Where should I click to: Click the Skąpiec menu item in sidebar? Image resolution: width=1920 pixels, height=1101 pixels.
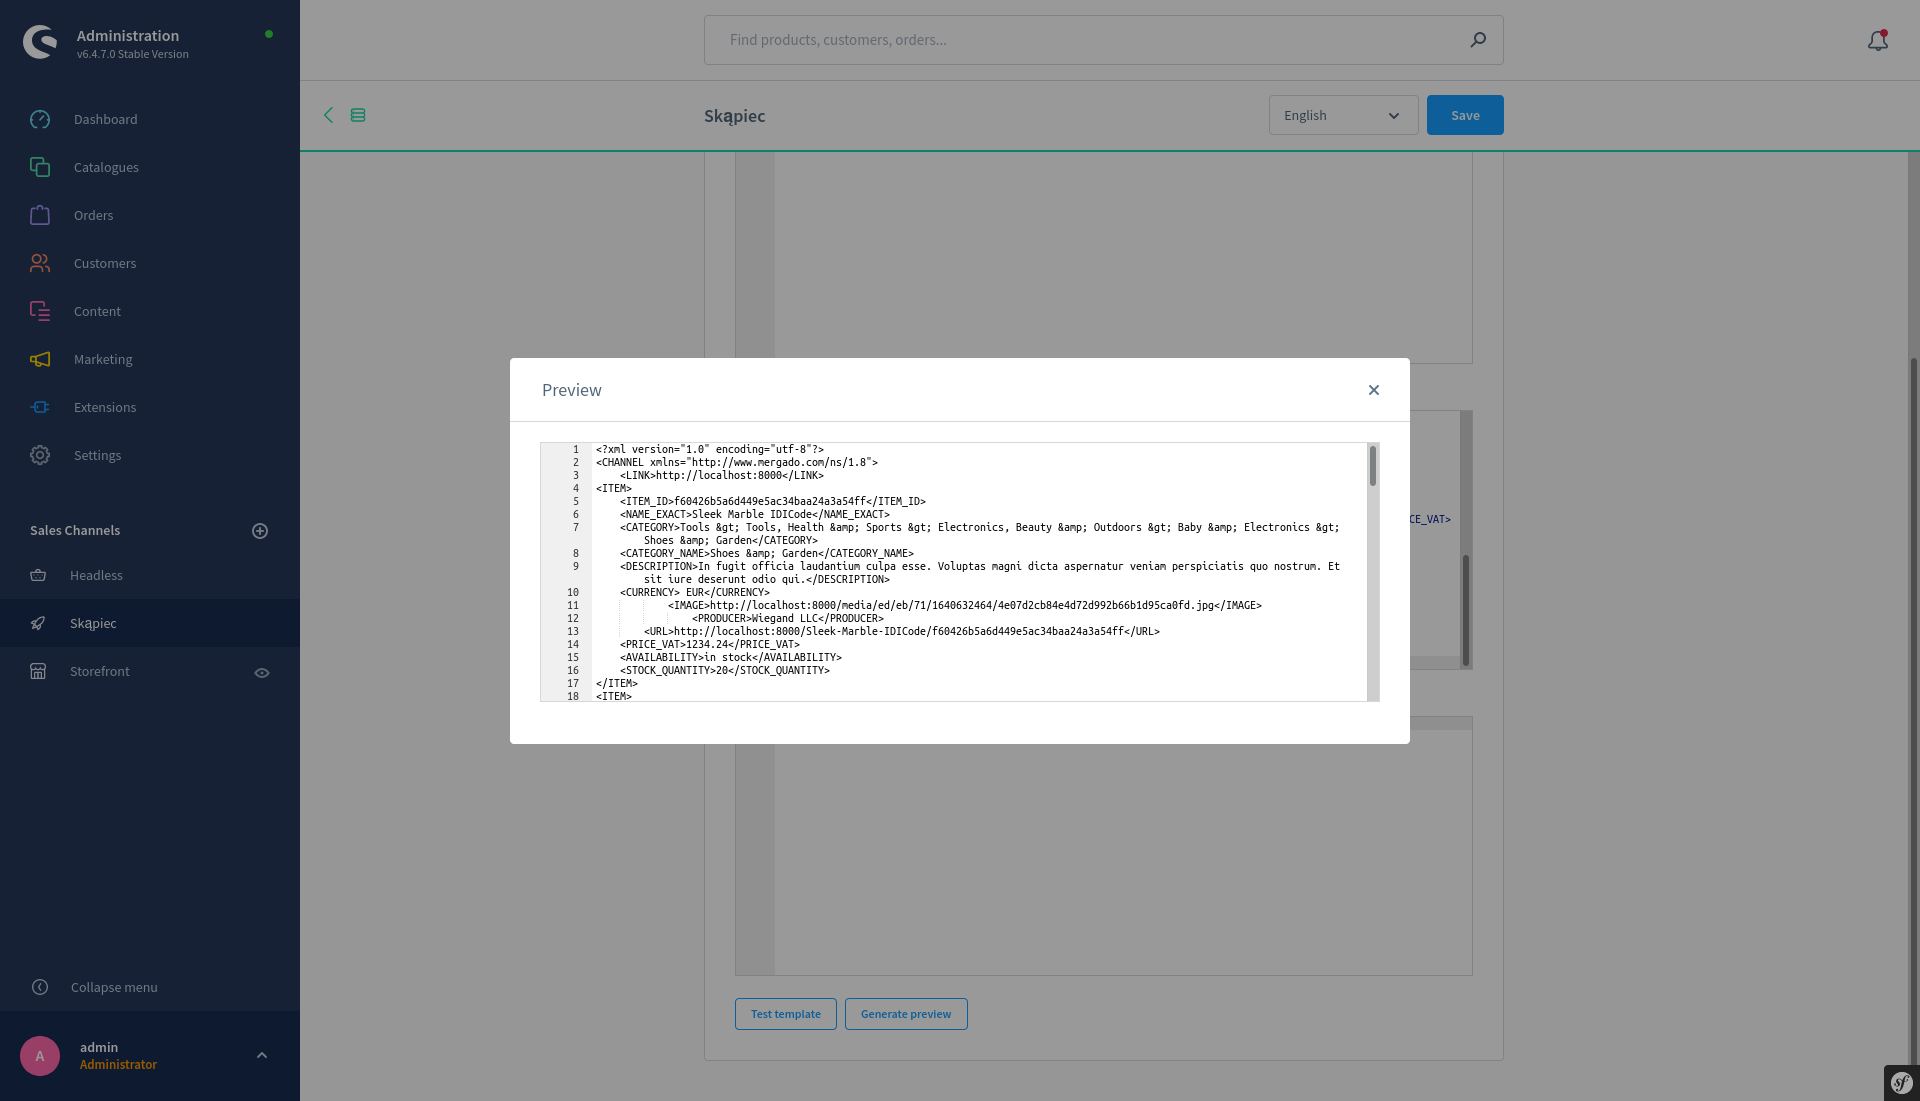[x=92, y=622]
